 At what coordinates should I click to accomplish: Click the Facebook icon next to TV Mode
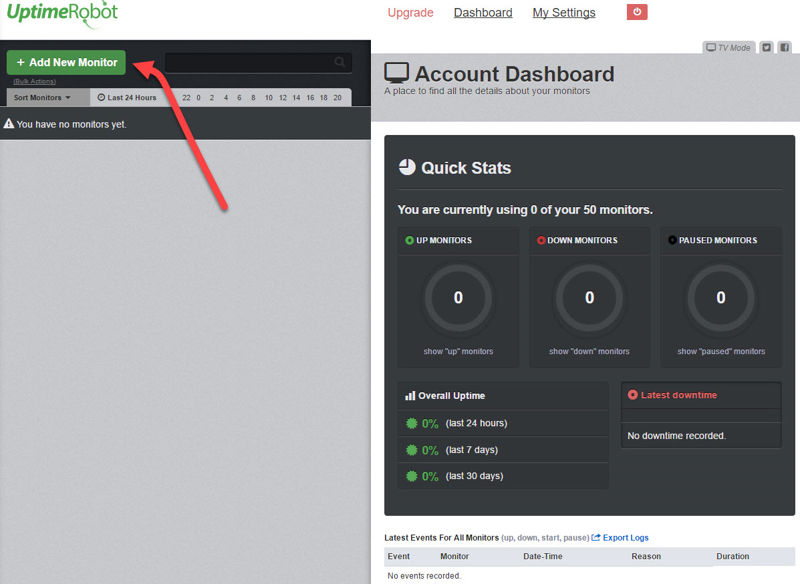point(785,47)
